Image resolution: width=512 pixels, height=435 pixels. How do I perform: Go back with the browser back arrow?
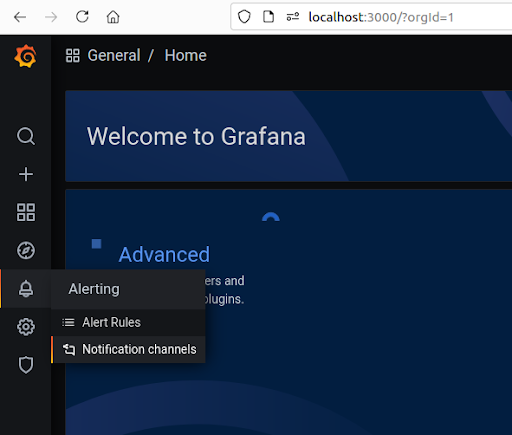(x=20, y=17)
